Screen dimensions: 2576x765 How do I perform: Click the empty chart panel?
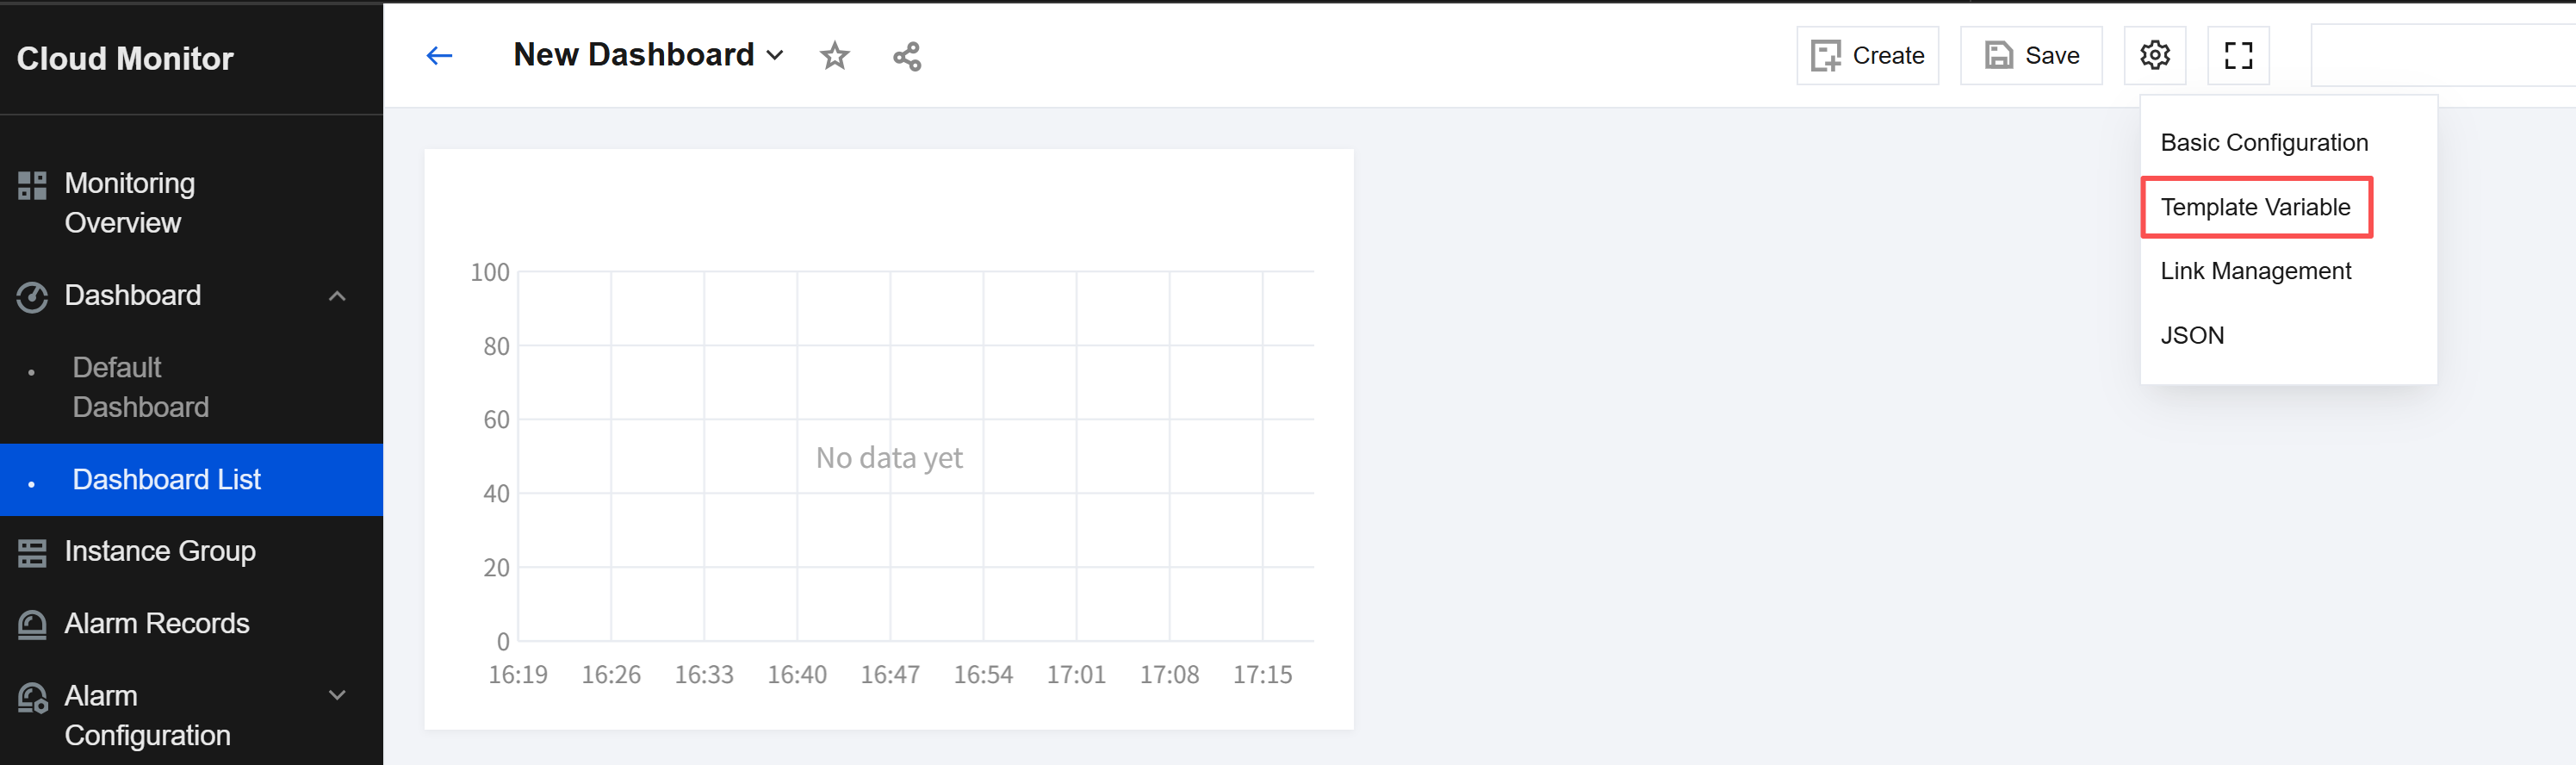click(888, 439)
